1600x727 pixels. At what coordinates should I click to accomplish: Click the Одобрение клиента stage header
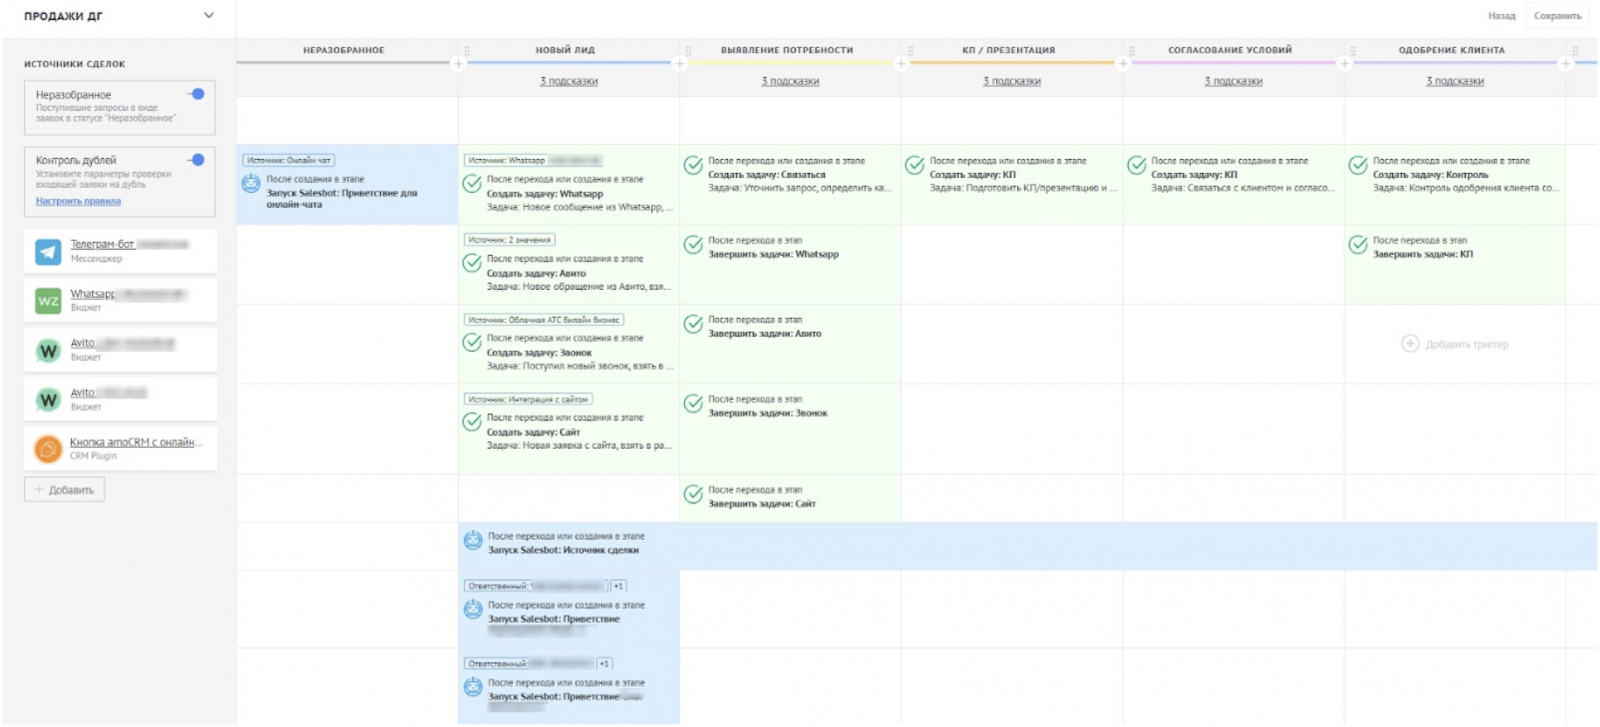(1451, 50)
